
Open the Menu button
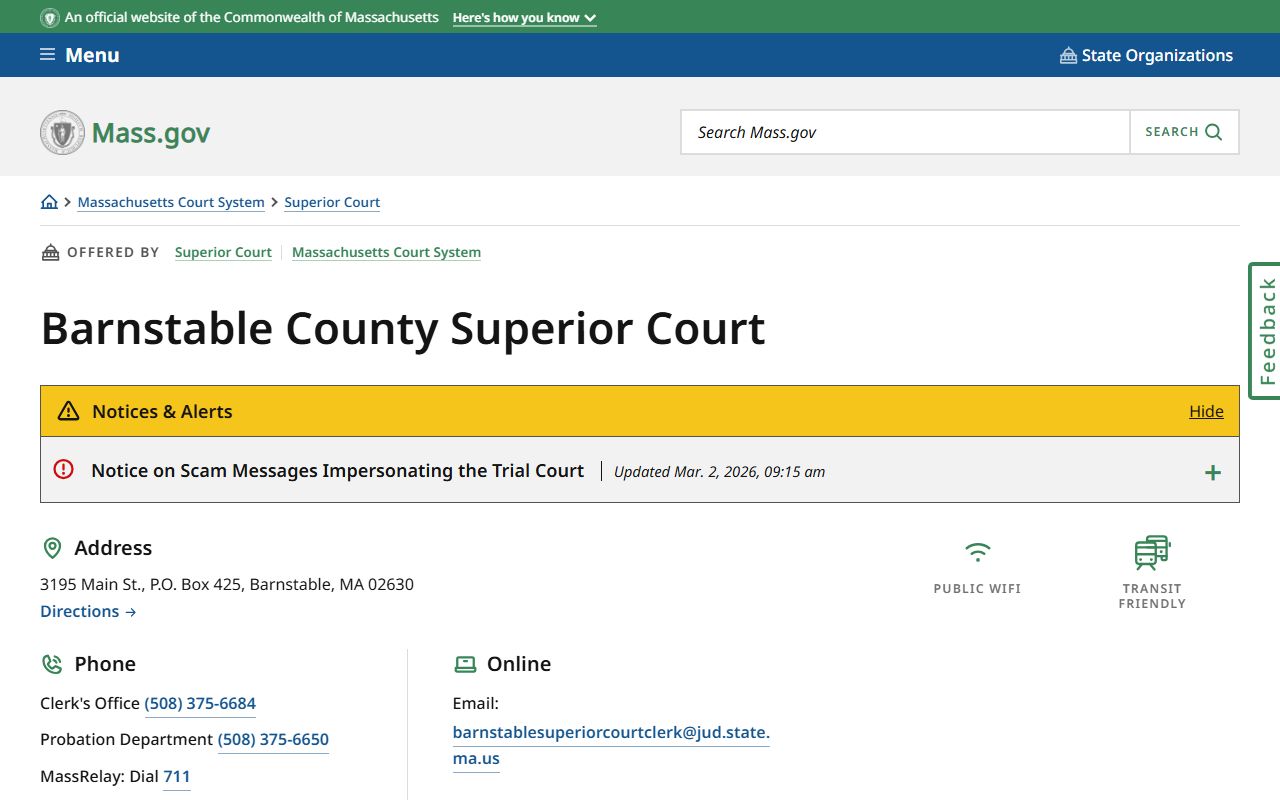tap(80, 55)
